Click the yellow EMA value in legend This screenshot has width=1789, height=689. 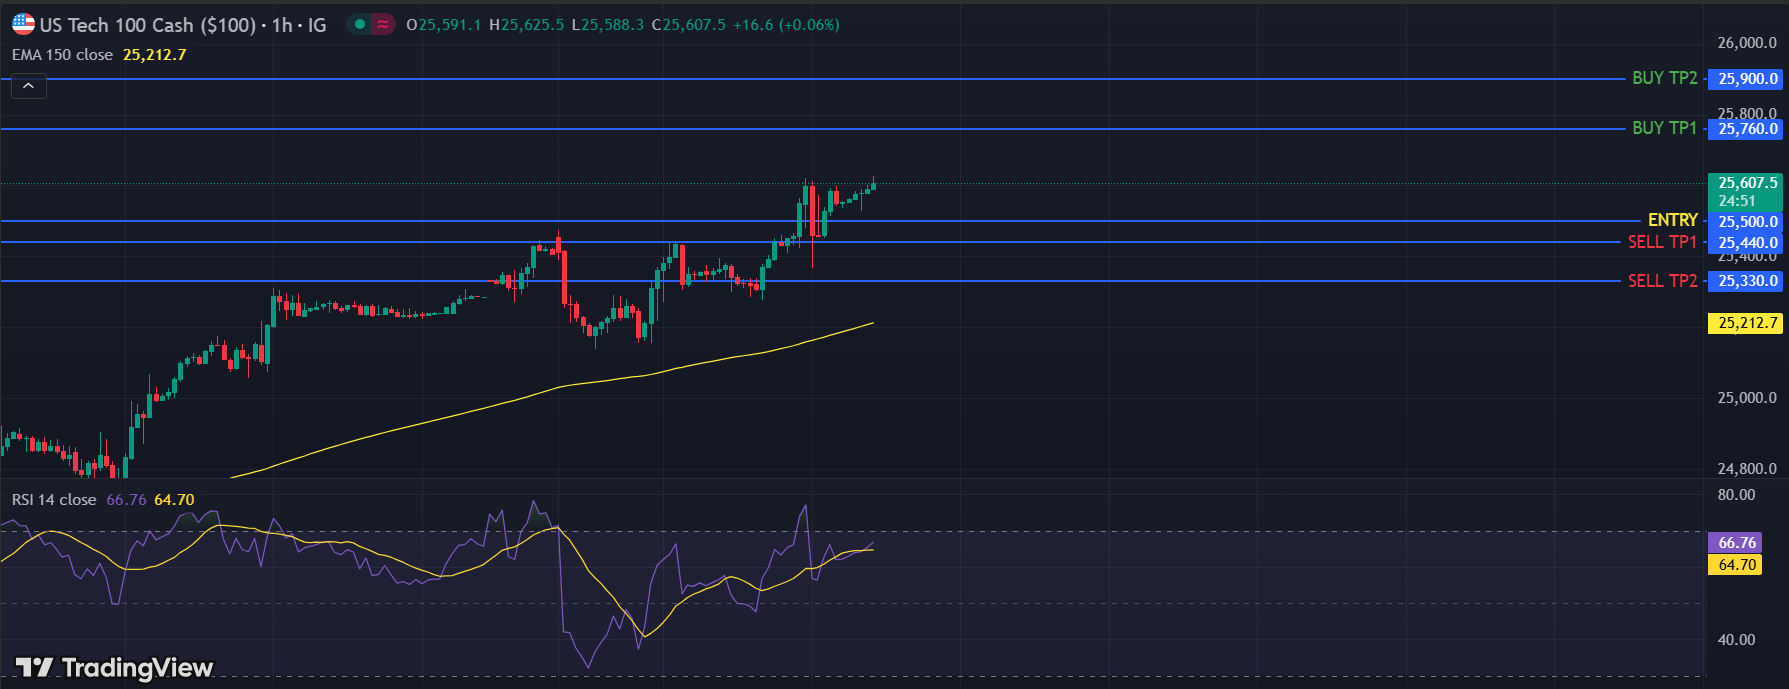tap(154, 55)
